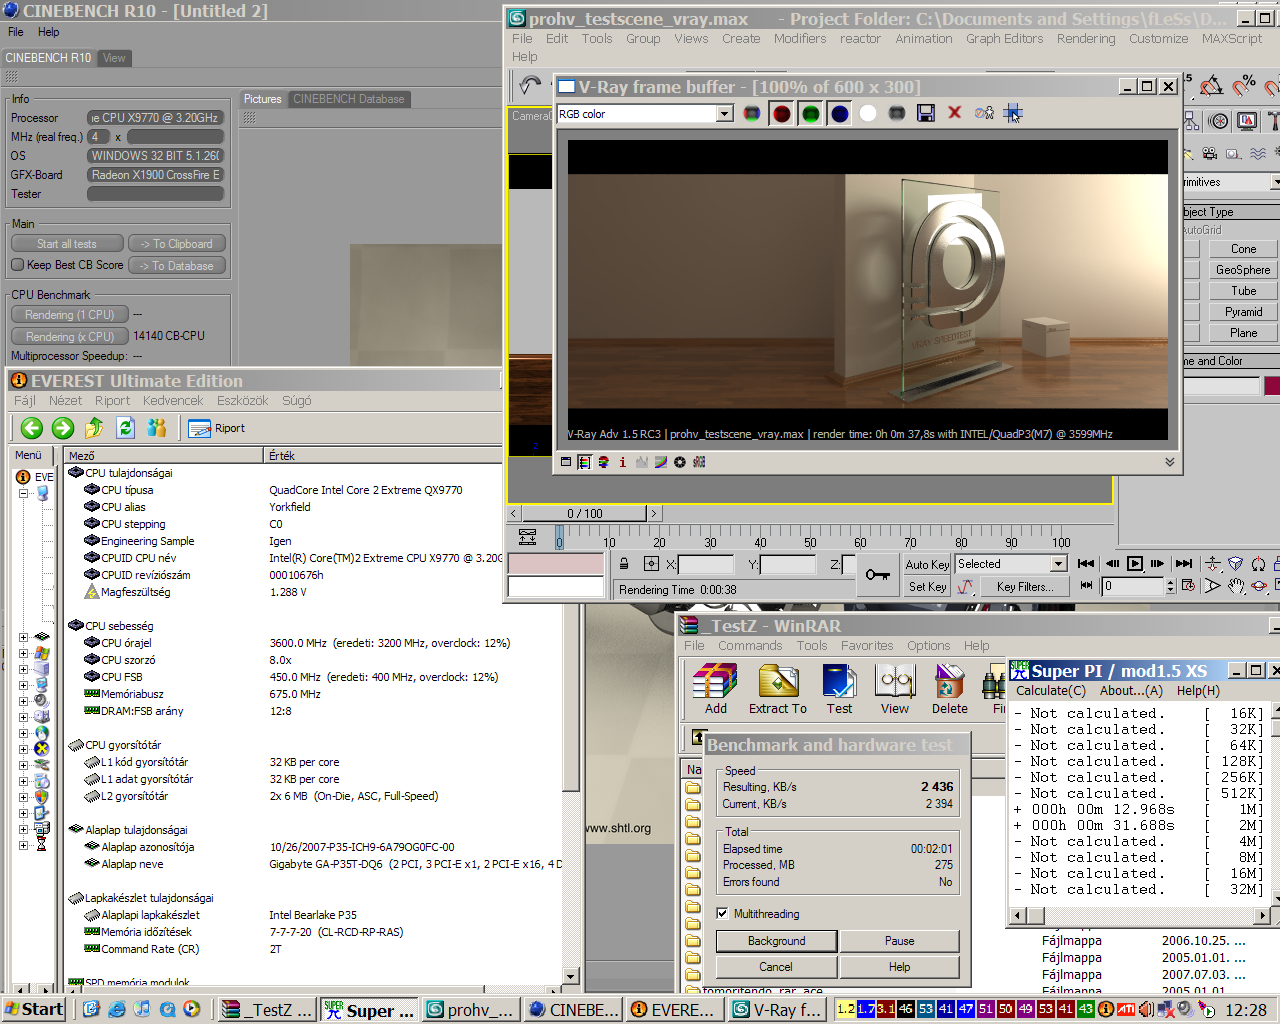Collapse the computer node in EVEREST tree

pos(24,493)
